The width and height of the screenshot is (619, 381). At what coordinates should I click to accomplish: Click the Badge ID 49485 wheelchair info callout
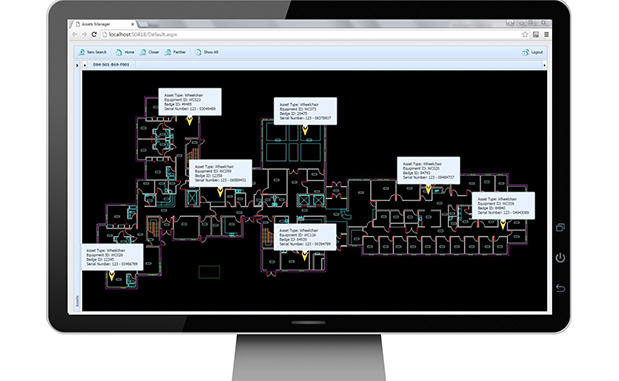pyautogui.click(x=190, y=102)
